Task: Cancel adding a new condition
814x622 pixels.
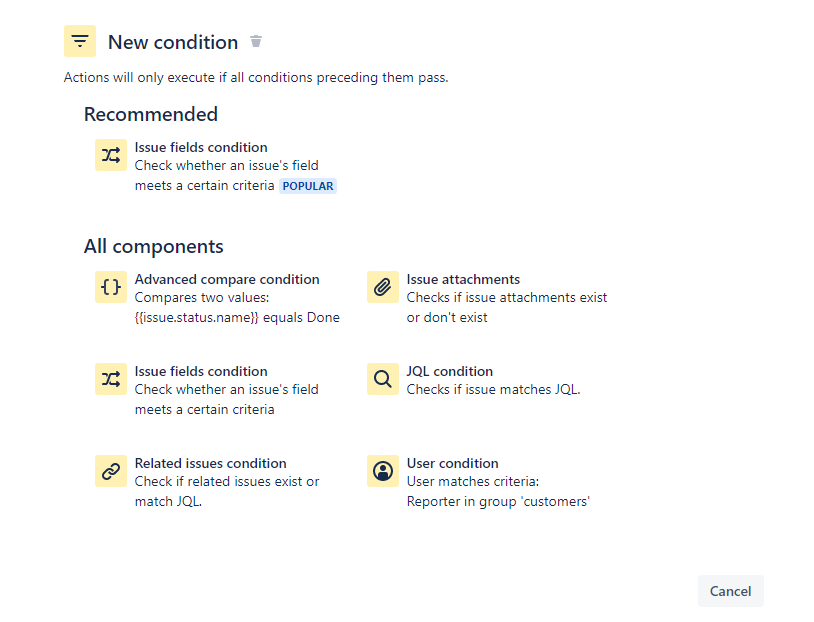Action: (730, 591)
